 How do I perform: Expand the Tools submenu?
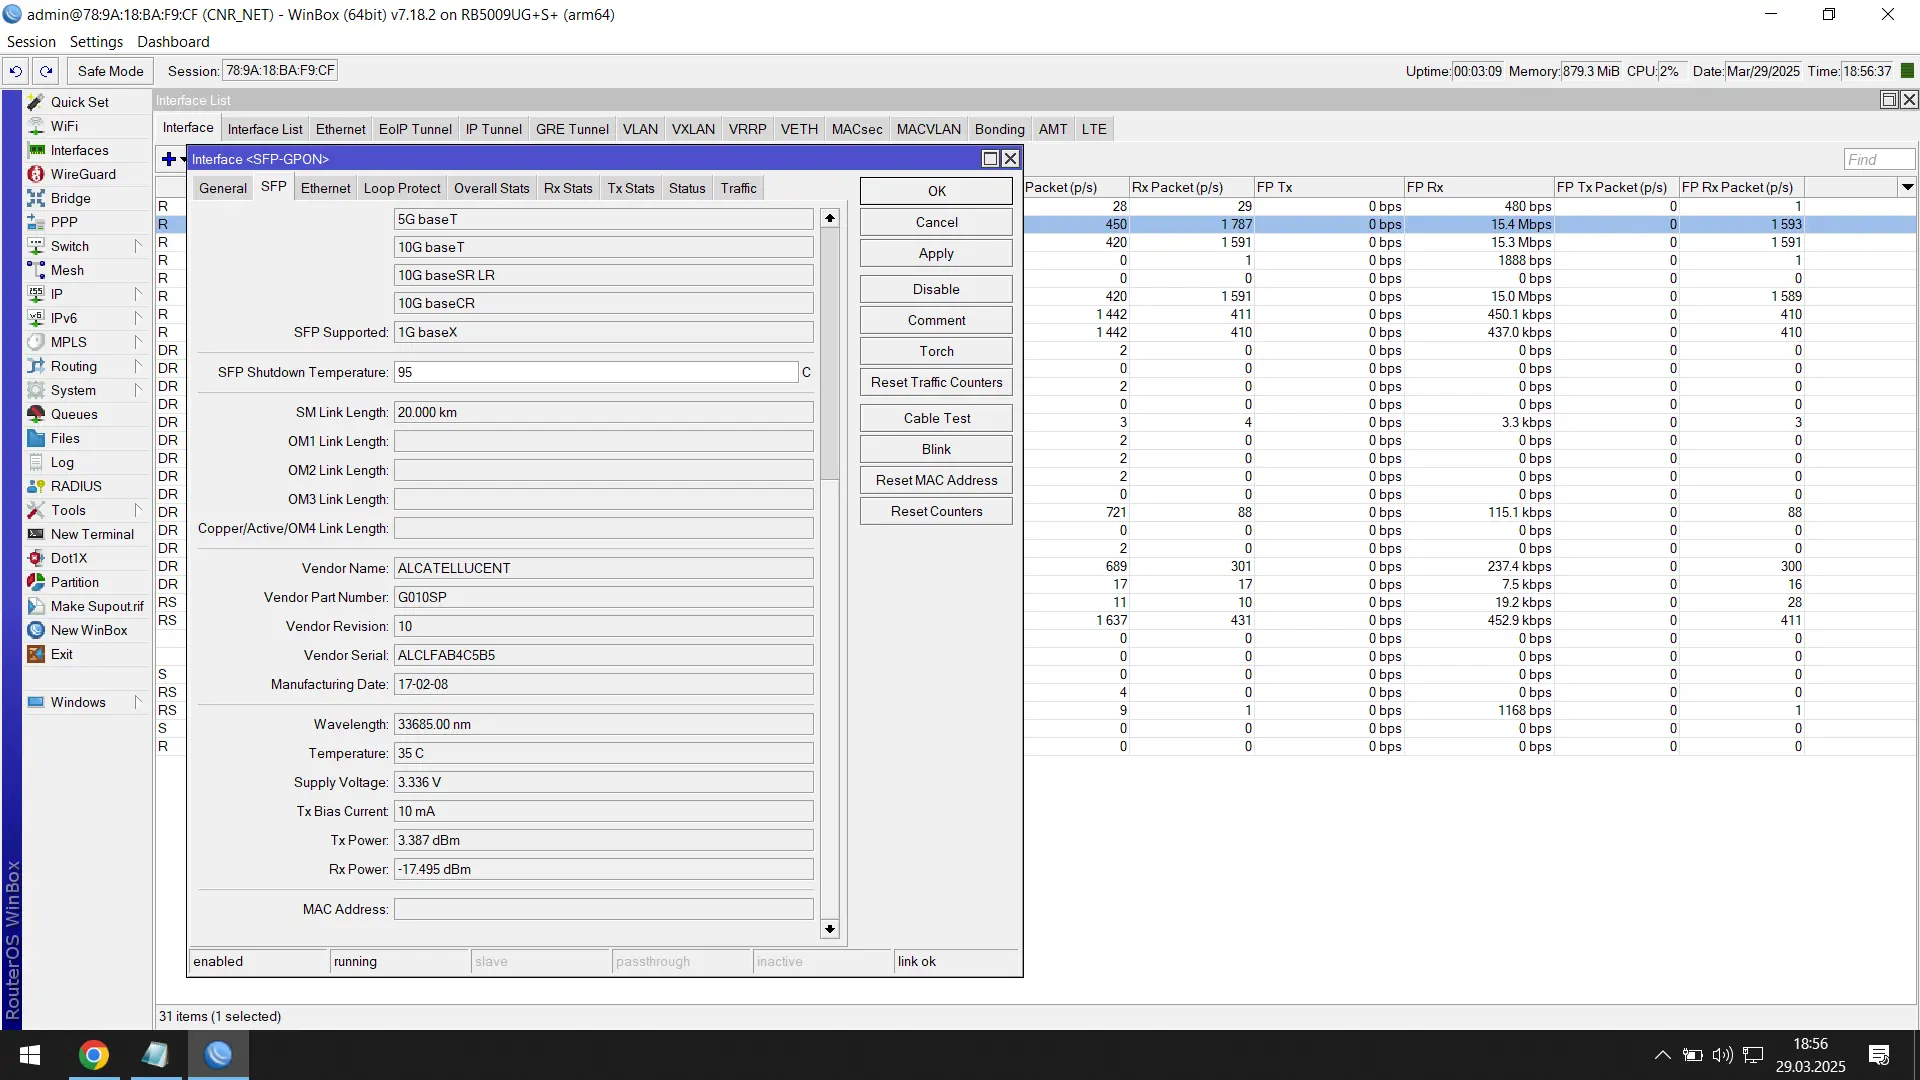138,510
